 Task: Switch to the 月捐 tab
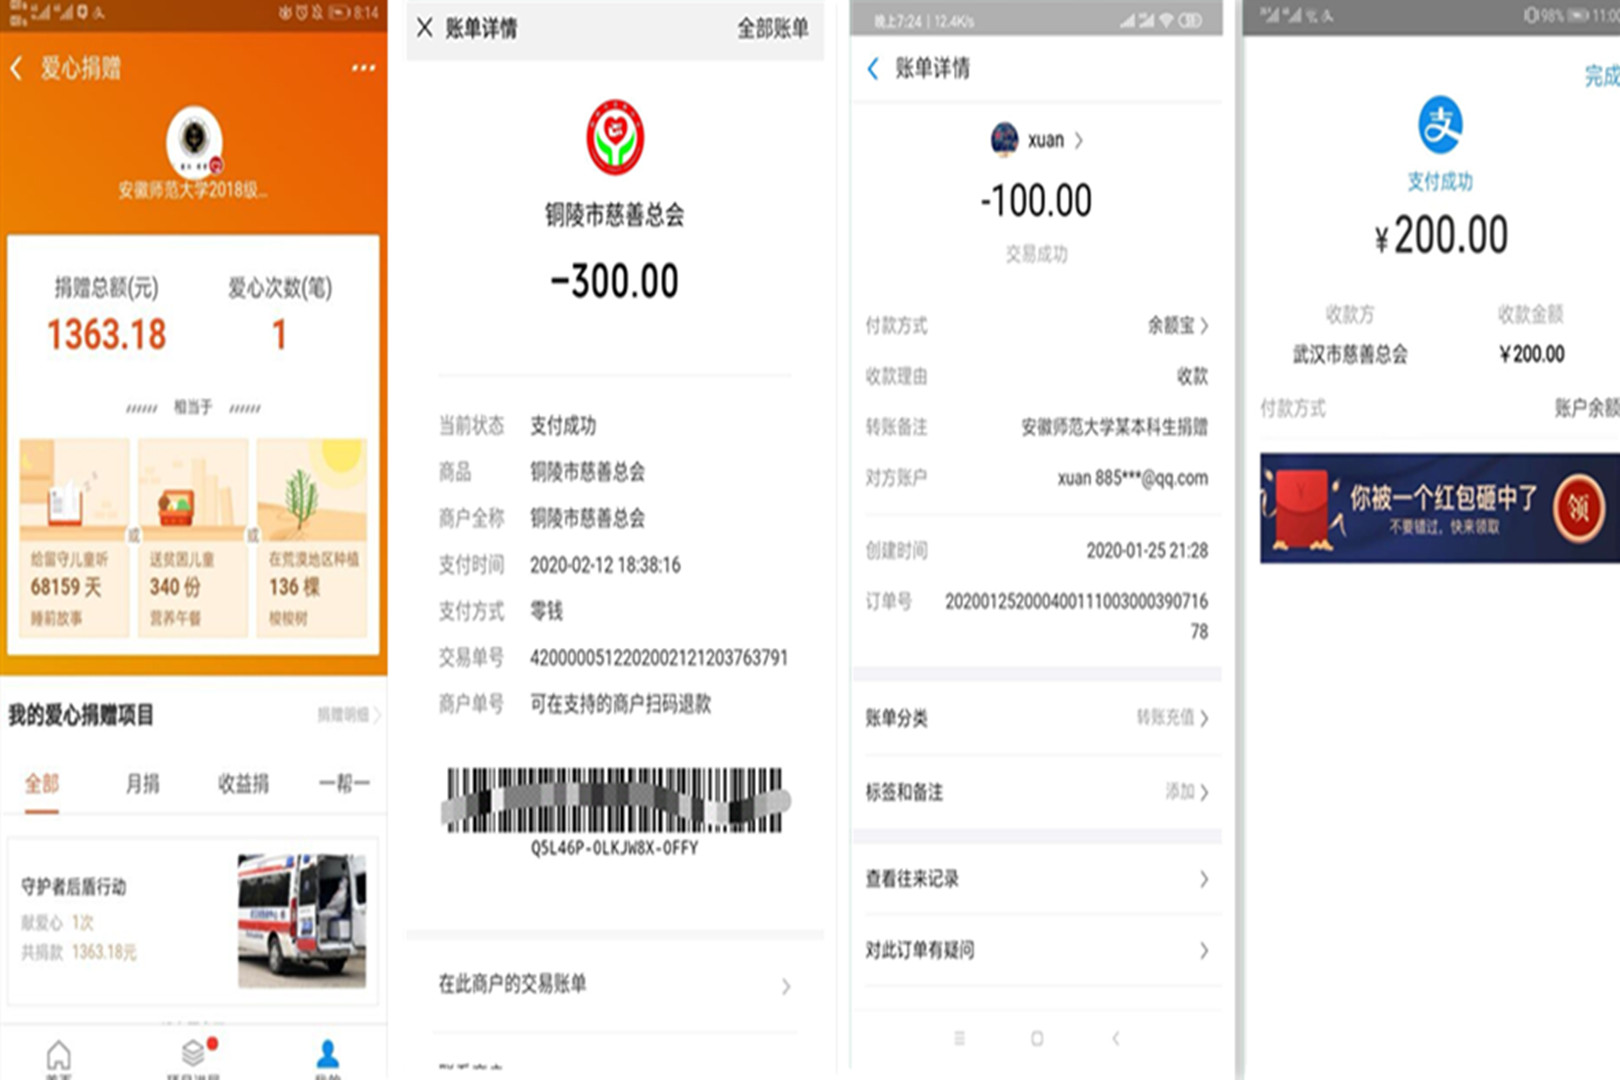[142, 783]
